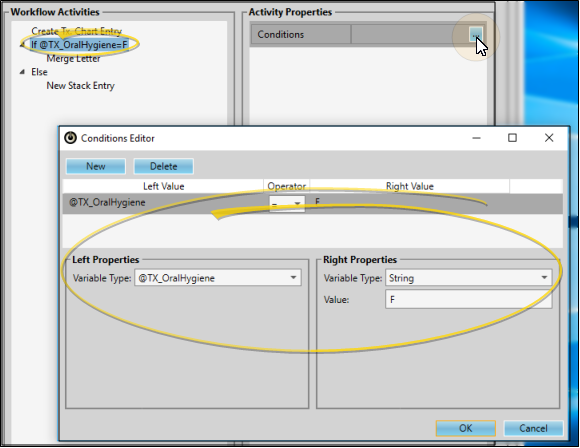Select the Else tree node

[x=39, y=72]
